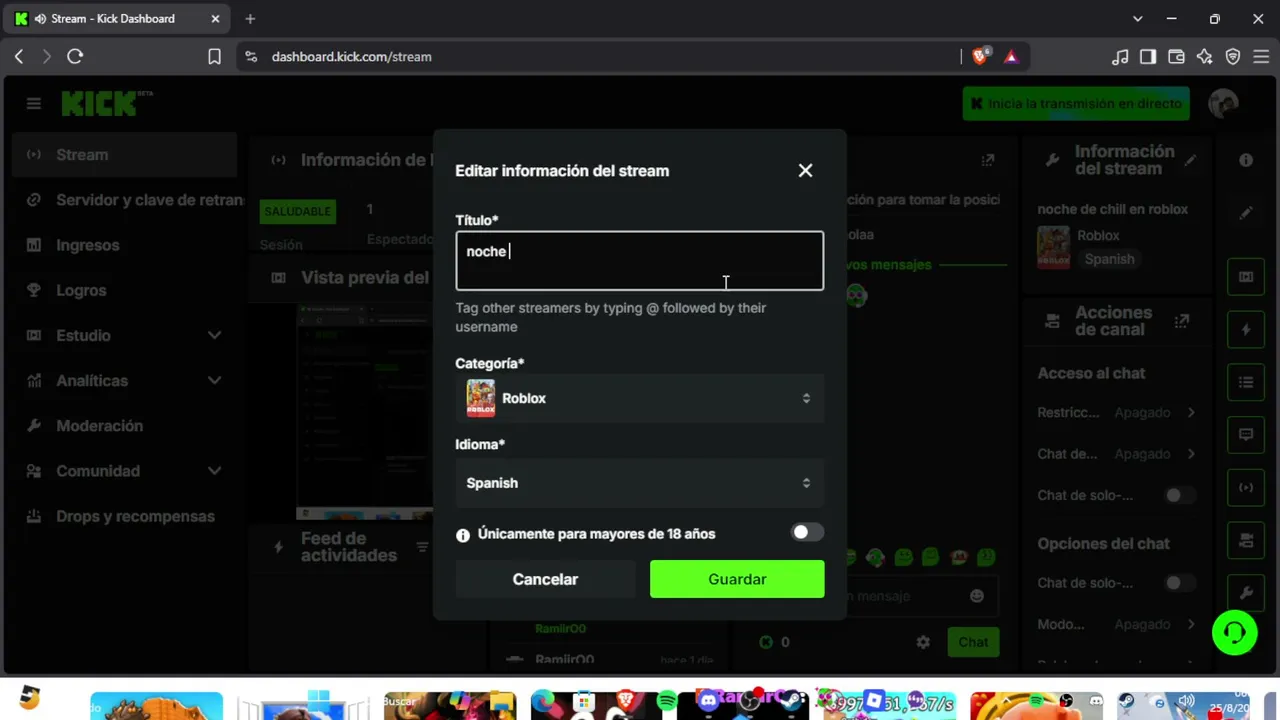
Task: Toggle the mayores de 18 años switch
Action: [x=807, y=533]
